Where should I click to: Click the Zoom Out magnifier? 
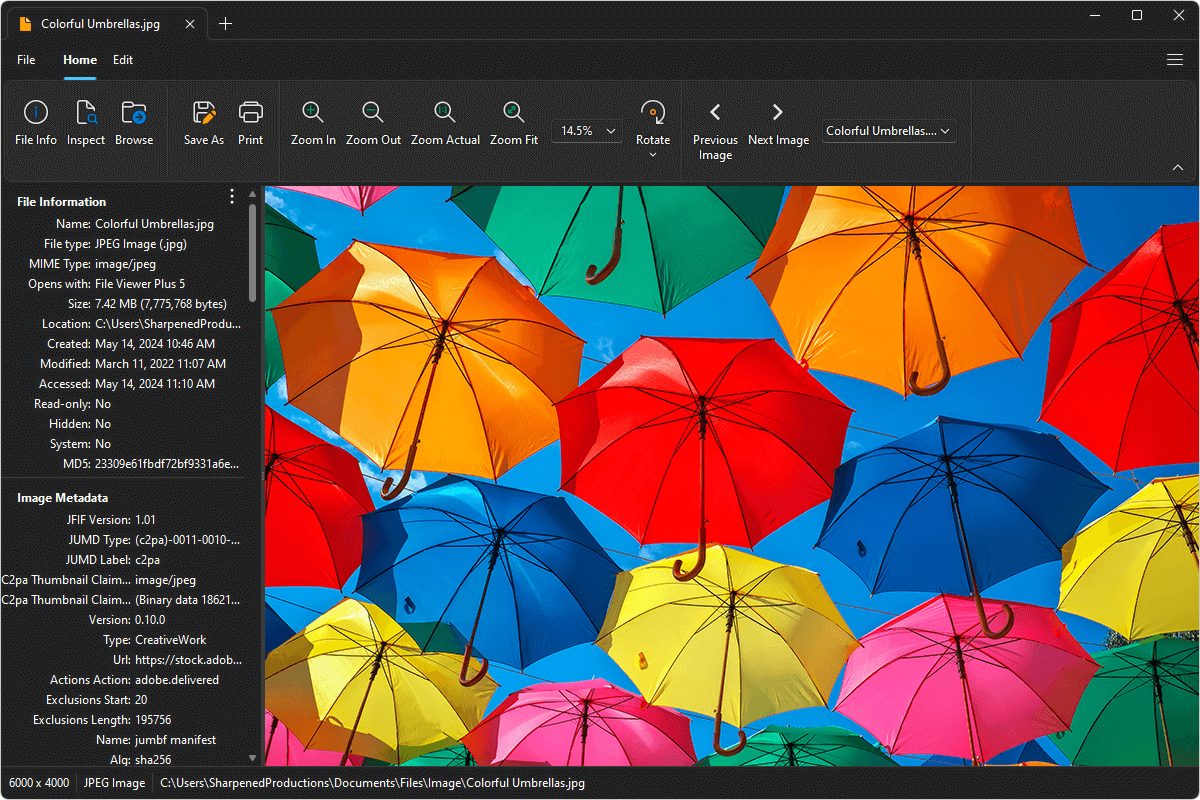point(373,123)
